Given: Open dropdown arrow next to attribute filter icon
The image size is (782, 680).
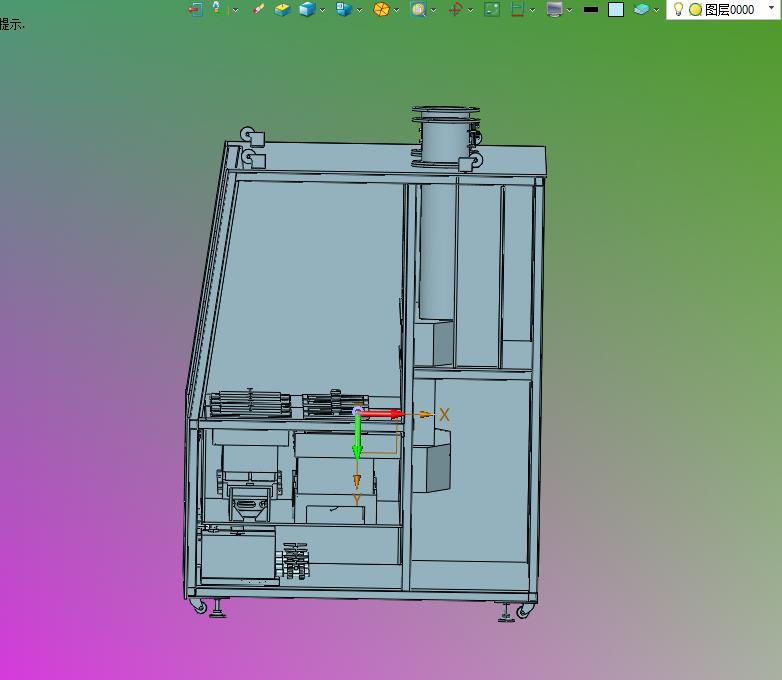Looking at the screenshot, I should coord(235,10).
